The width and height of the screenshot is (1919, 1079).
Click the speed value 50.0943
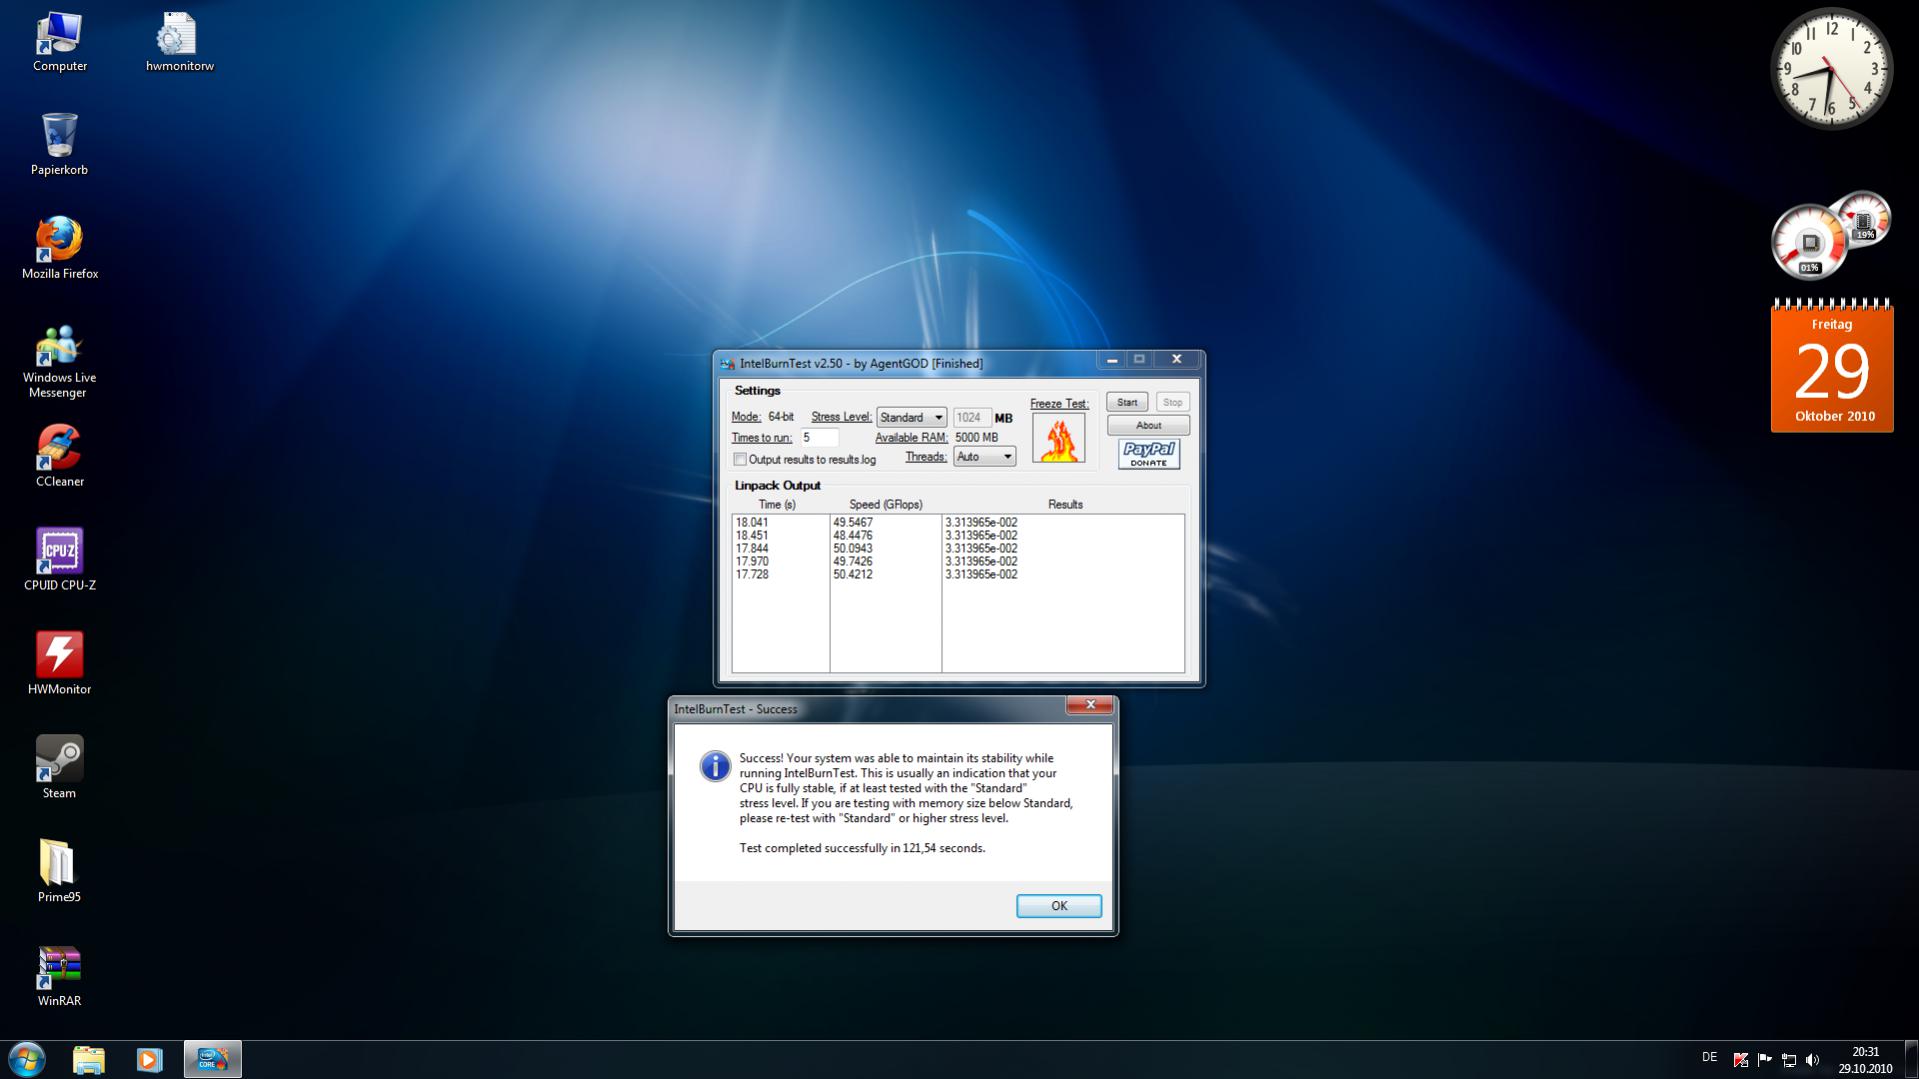853,549
